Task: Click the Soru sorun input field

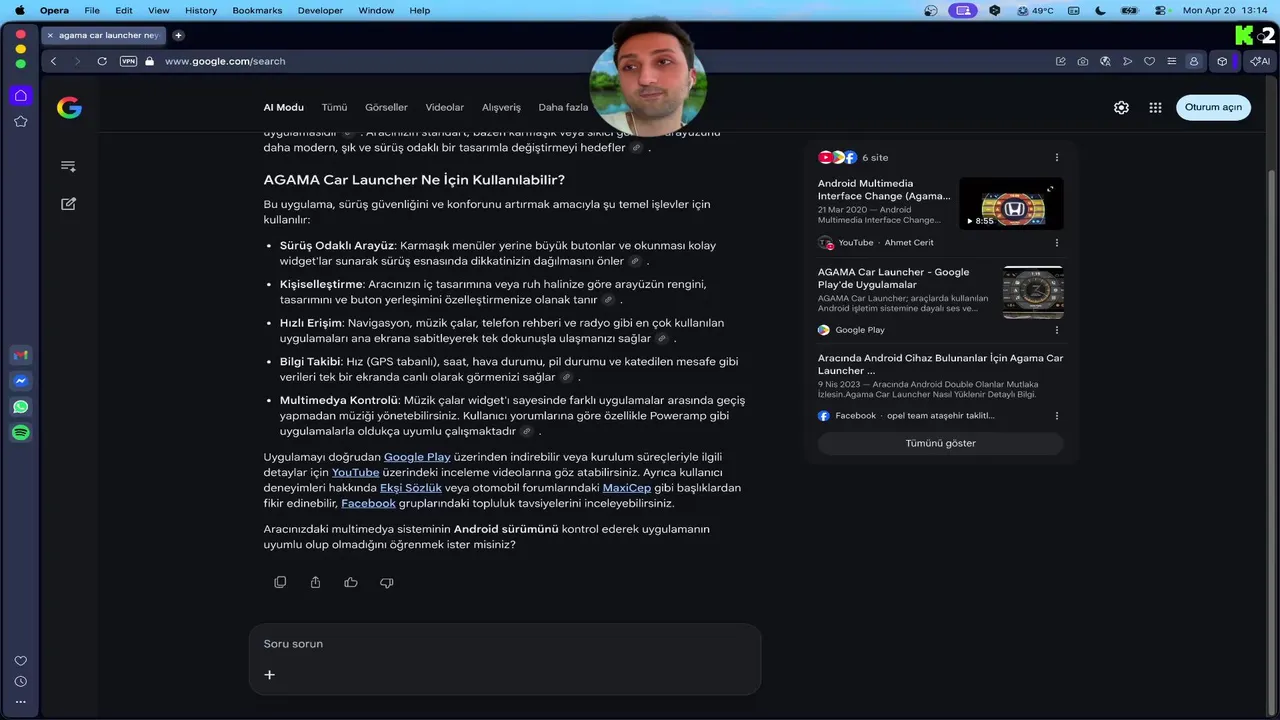Action: [x=505, y=644]
